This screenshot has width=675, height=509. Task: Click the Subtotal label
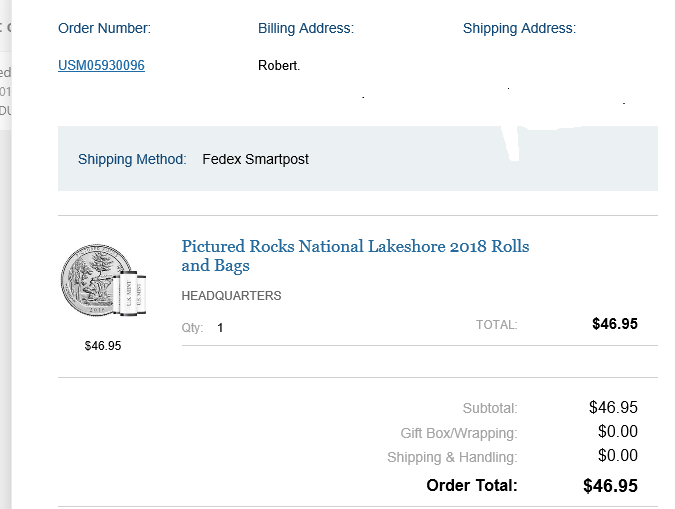[490, 408]
